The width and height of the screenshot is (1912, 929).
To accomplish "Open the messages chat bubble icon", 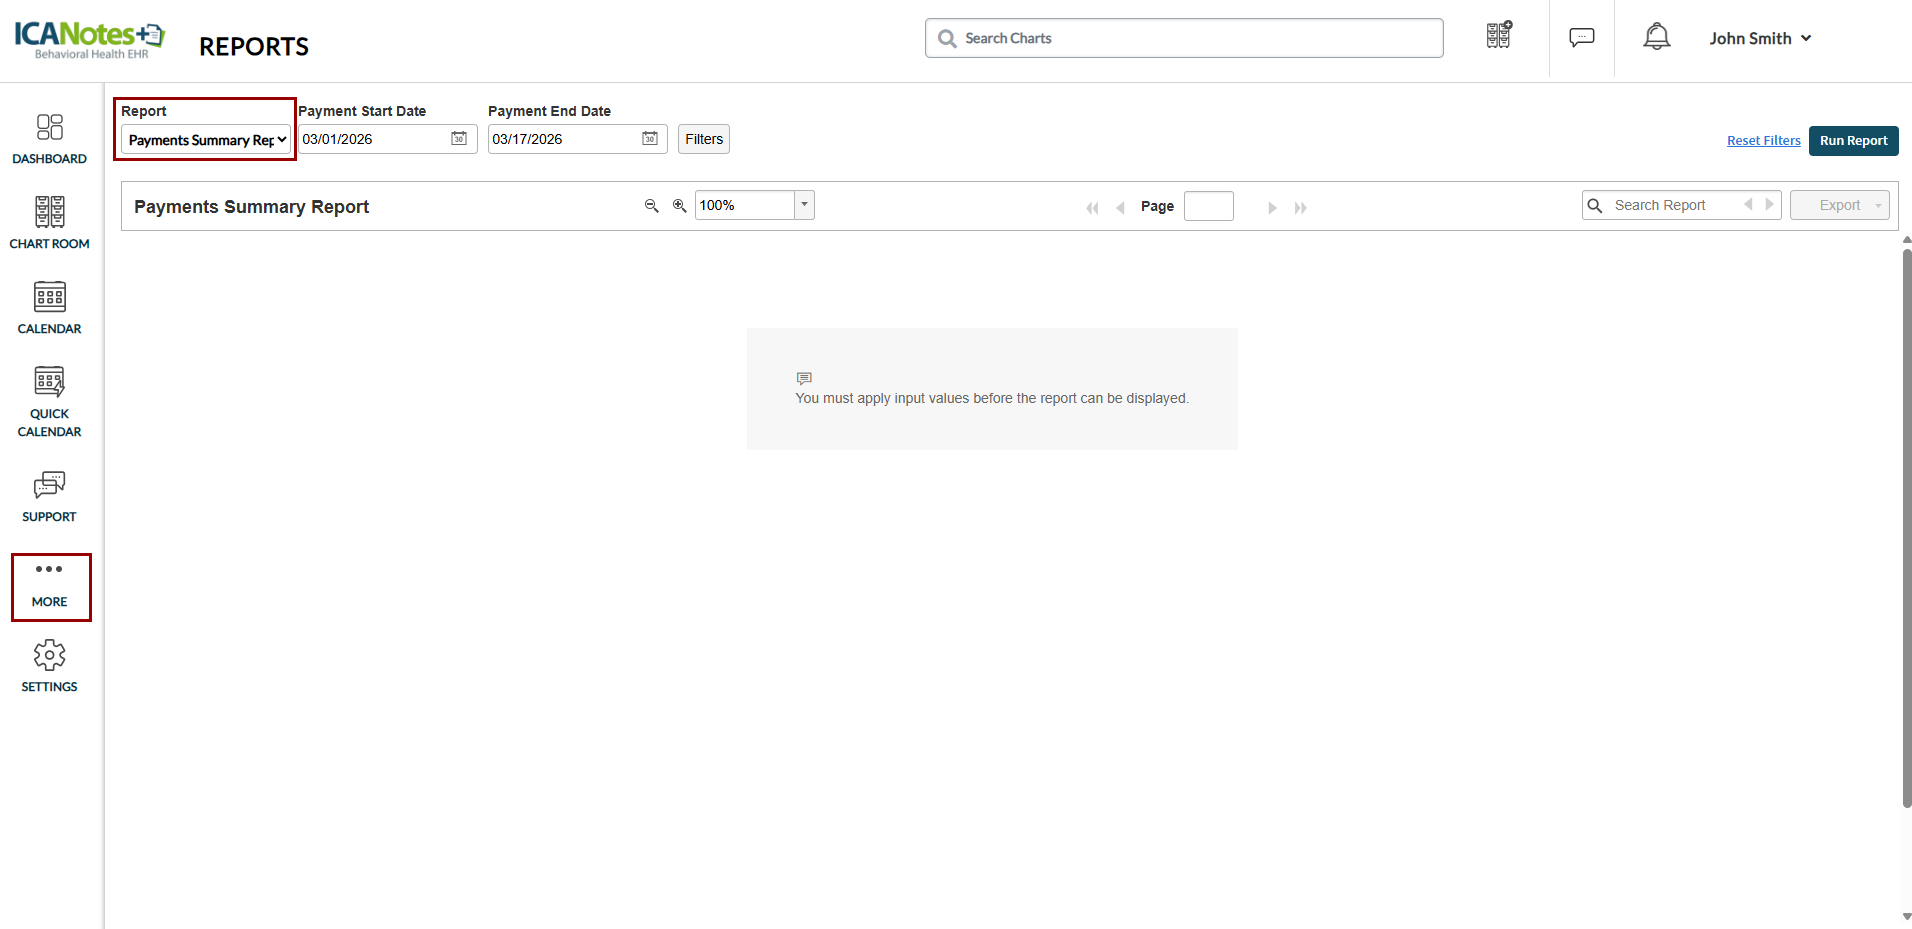I will point(1581,38).
